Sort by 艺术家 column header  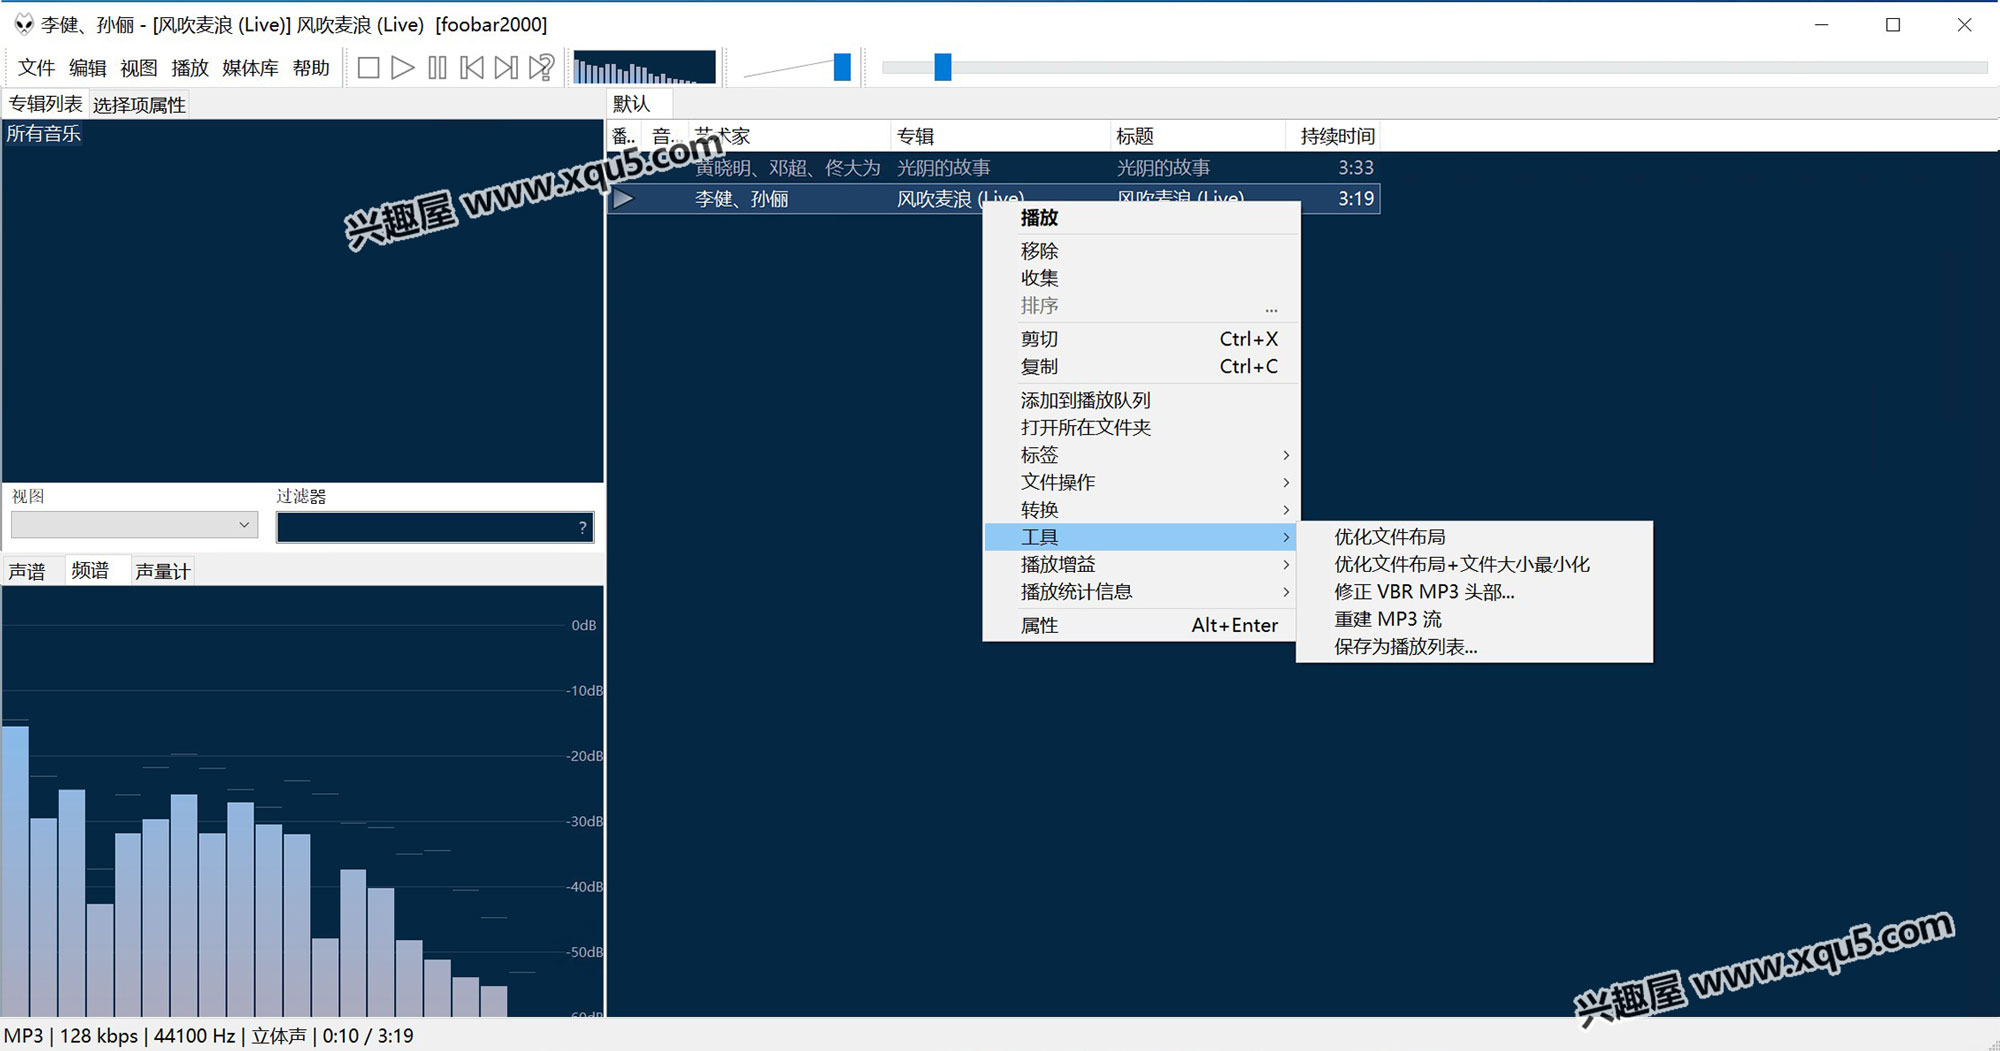(790, 136)
